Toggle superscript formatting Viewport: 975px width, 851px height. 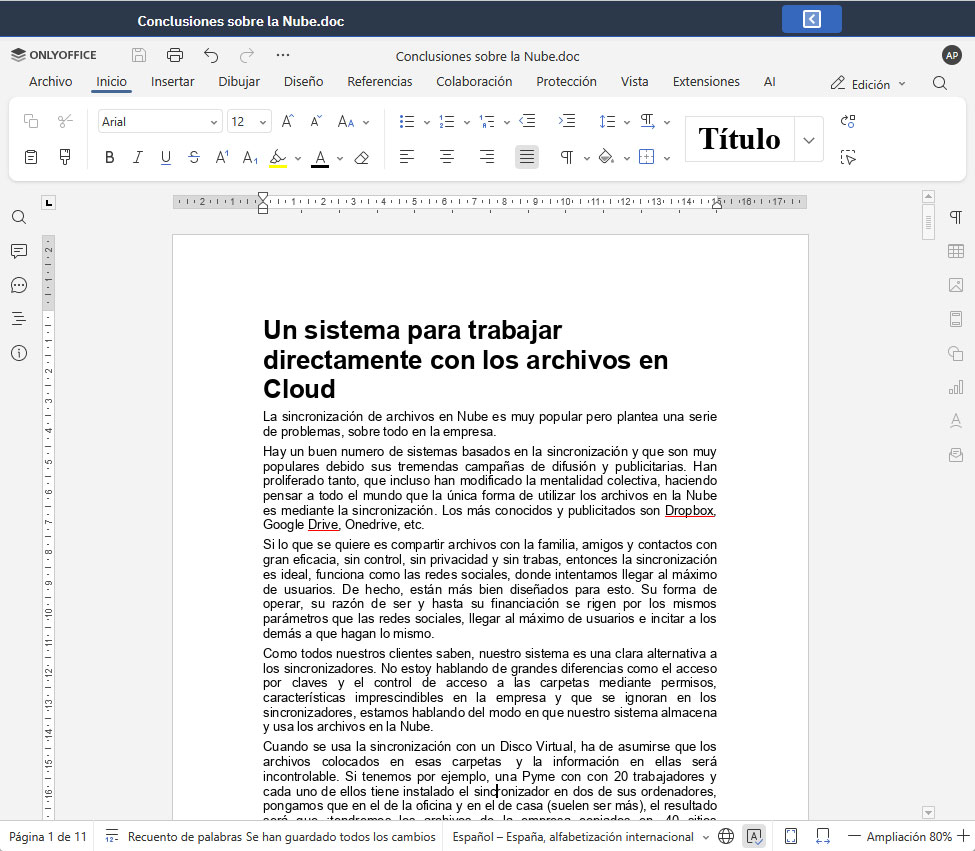222,157
